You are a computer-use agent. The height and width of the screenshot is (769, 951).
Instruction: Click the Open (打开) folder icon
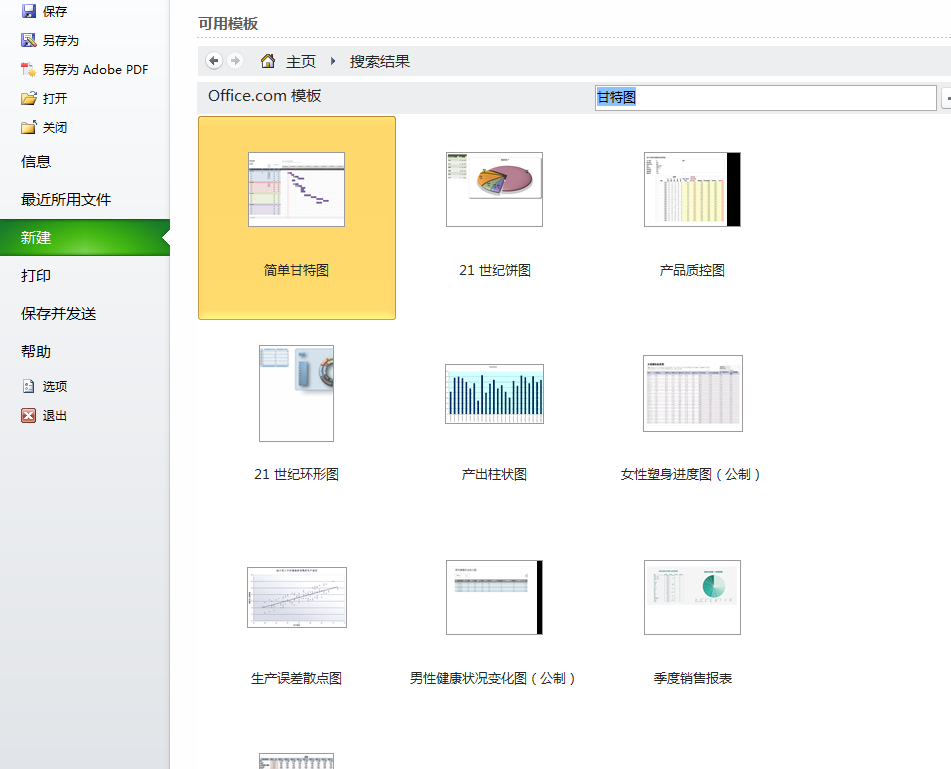(28, 99)
